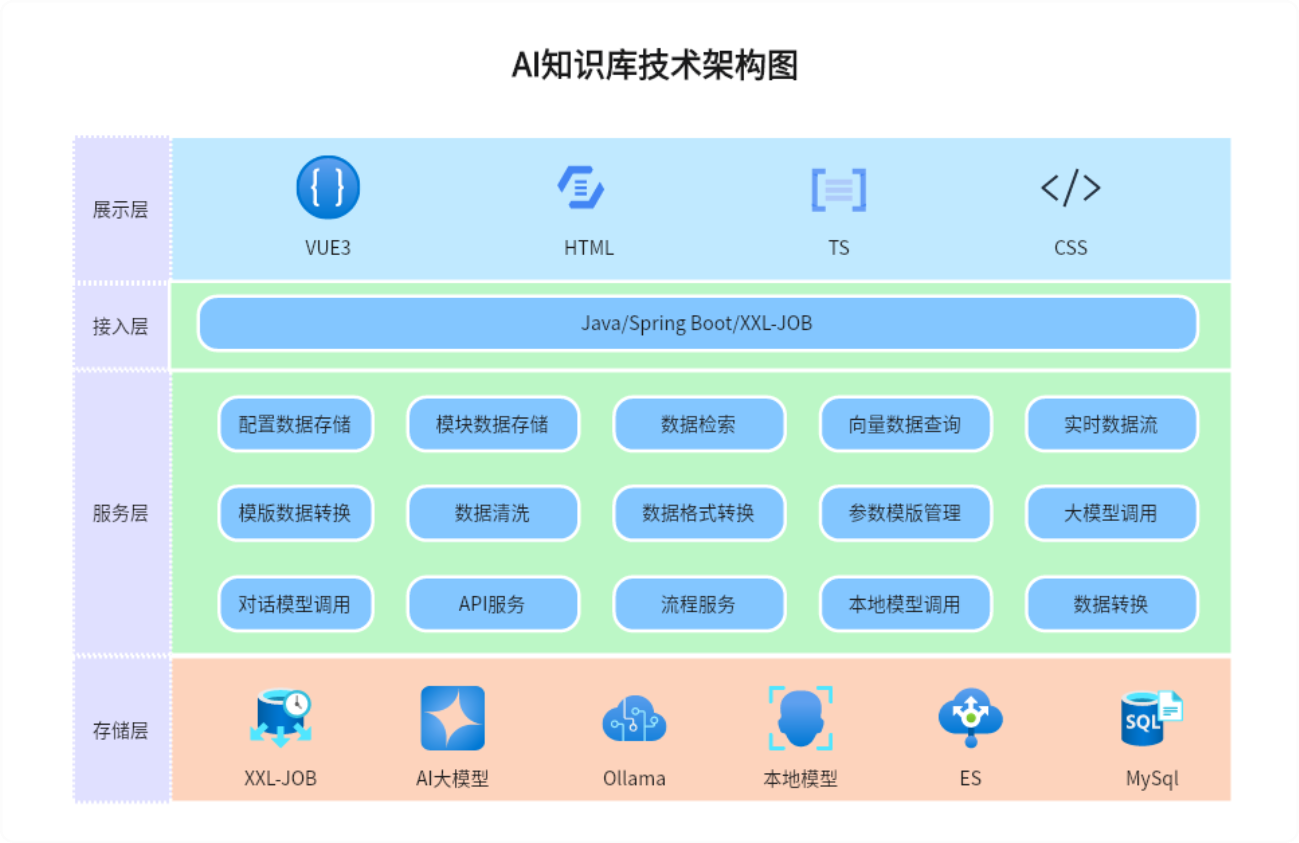Click the MySql text label
Screen dimensions: 1299x843
pos(1152,779)
